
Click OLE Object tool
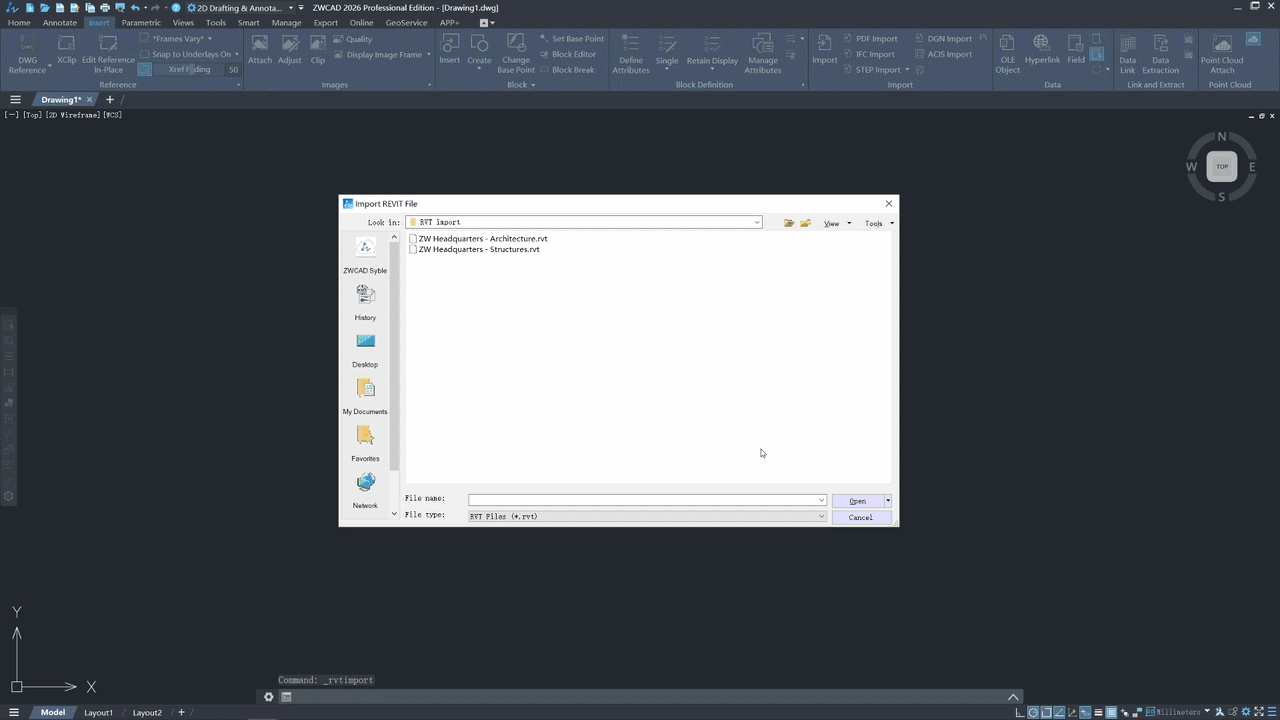tap(1007, 55)
